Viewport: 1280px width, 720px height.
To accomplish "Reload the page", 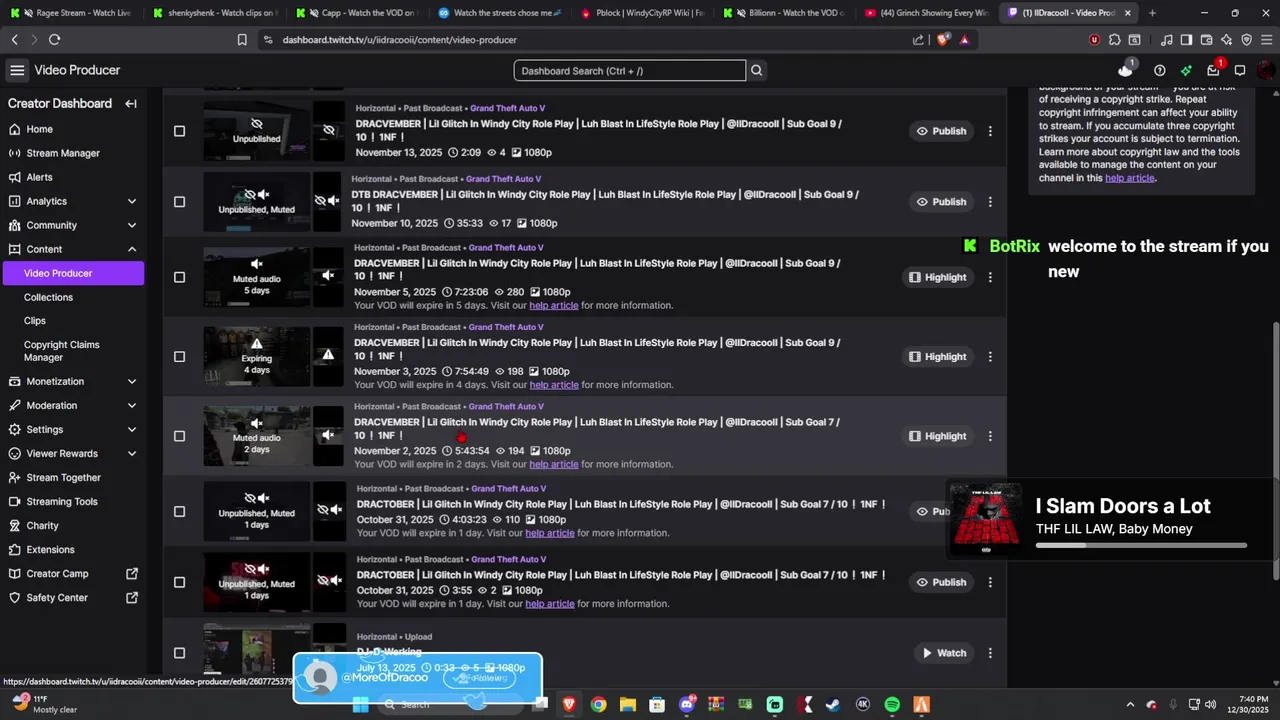I will click(x=54, y=40).
